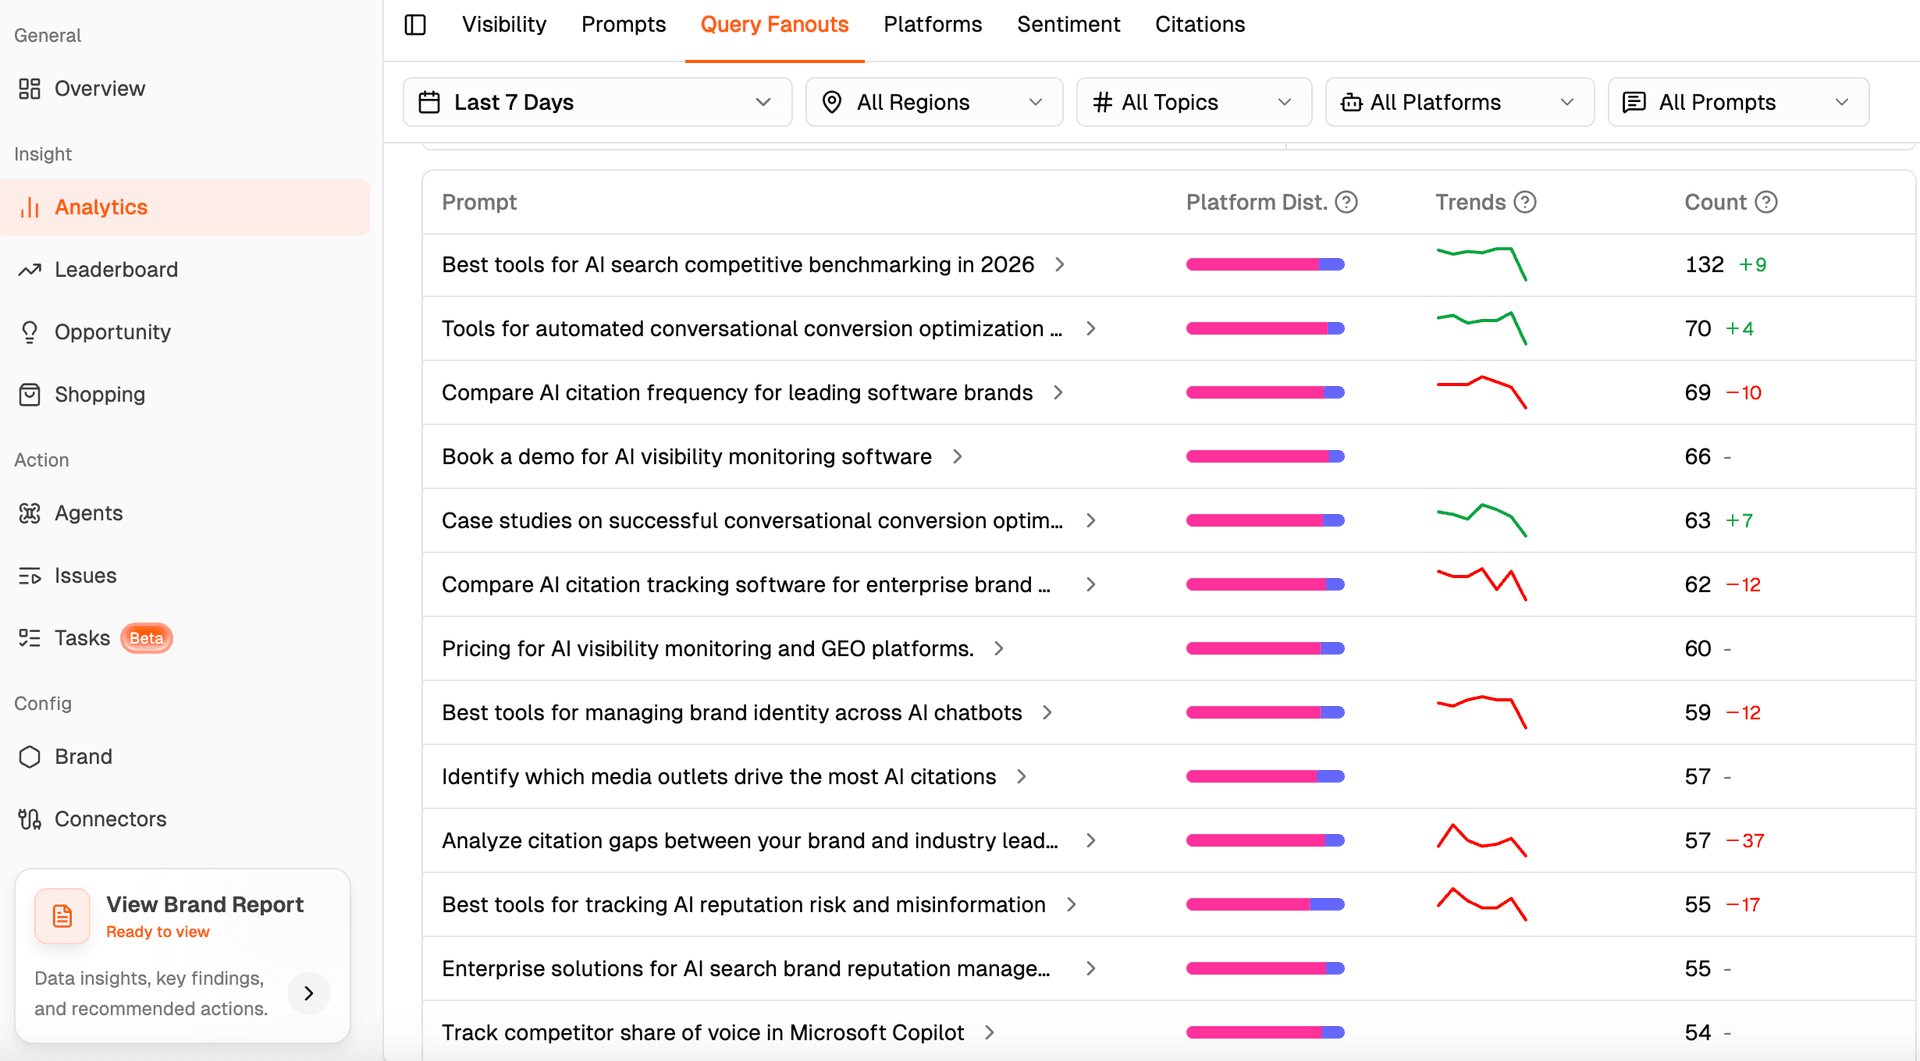Expand the All Topics dropdown
Image resolution: width=1920 pixels, height=1061 pixels.
coord(1193,102)
